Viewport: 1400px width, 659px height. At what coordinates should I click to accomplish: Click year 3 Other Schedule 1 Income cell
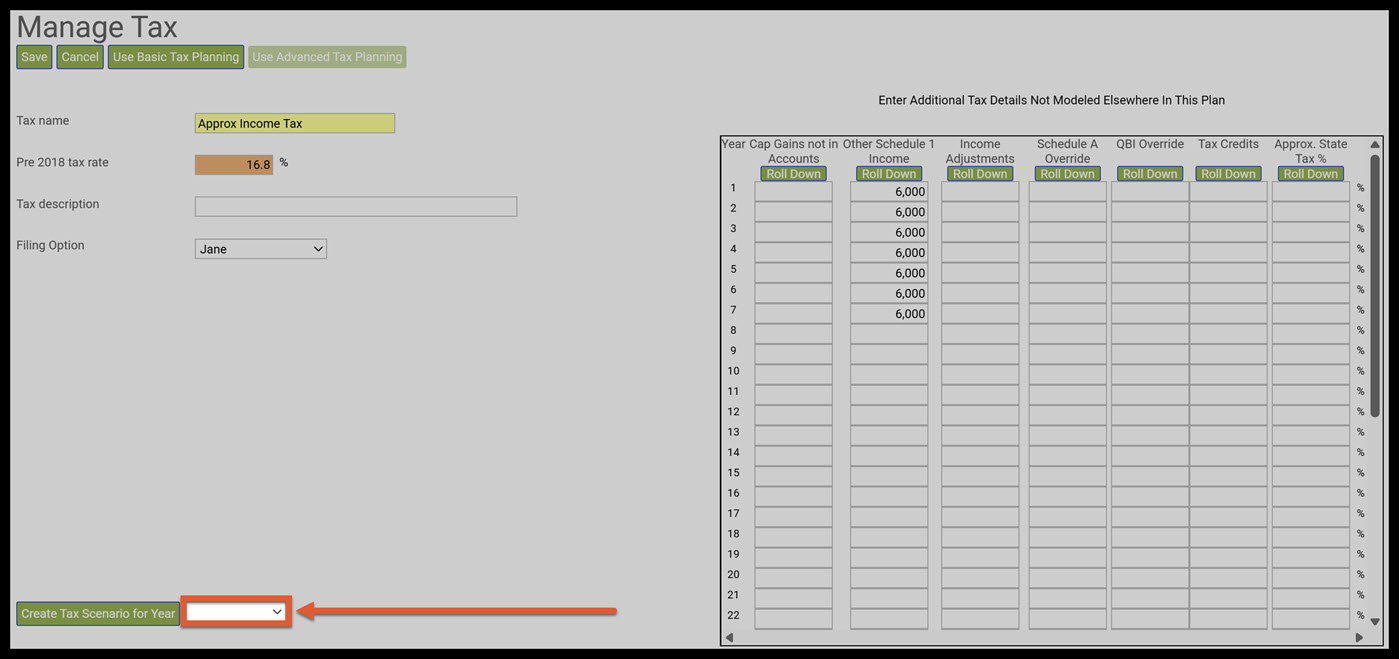(889, 232)
